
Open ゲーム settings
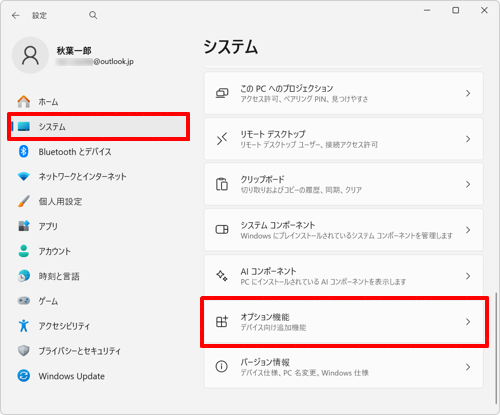(x=99, y=301)
